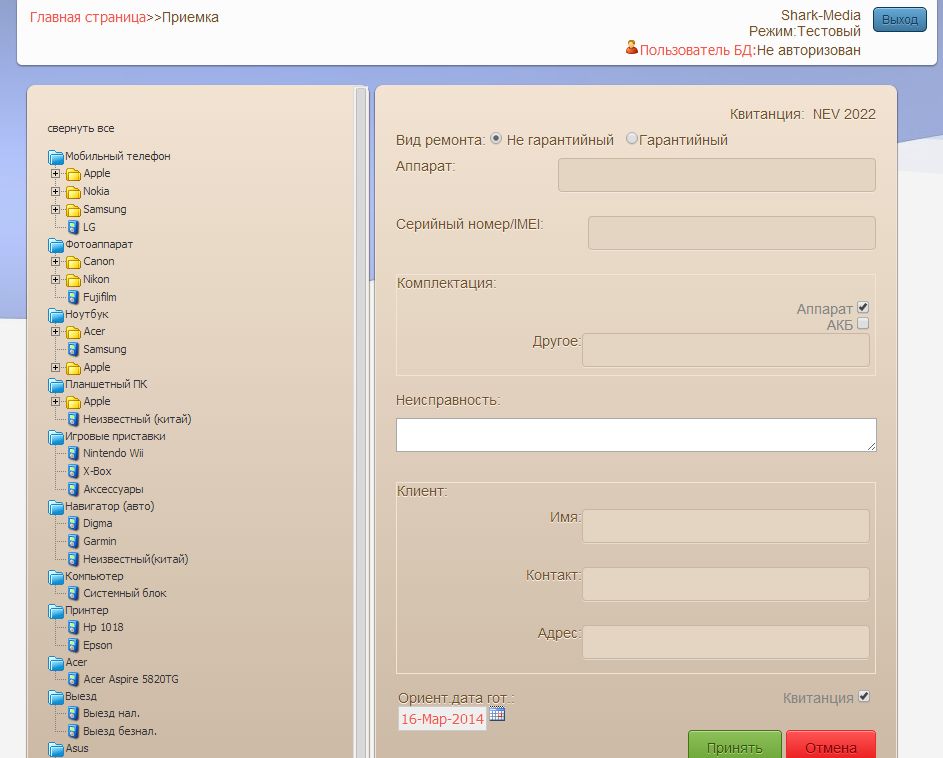Click the device icon next to LG
Viewport: 943px width, 758px height.
tap(73, 227)
